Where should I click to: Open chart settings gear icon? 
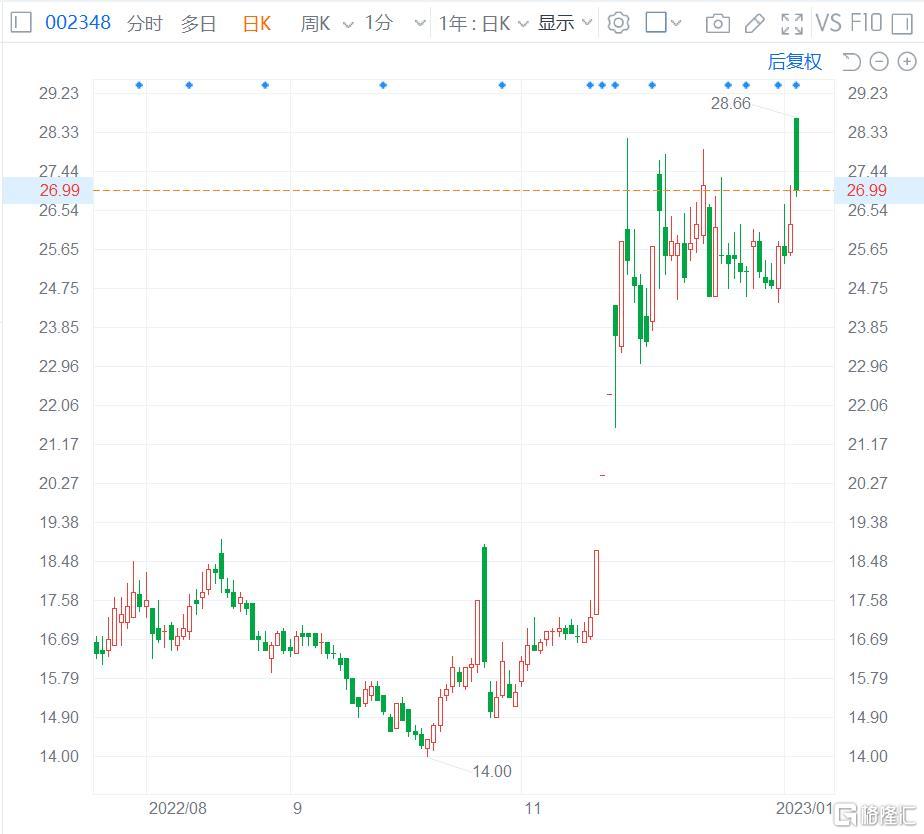pos(618,23)
